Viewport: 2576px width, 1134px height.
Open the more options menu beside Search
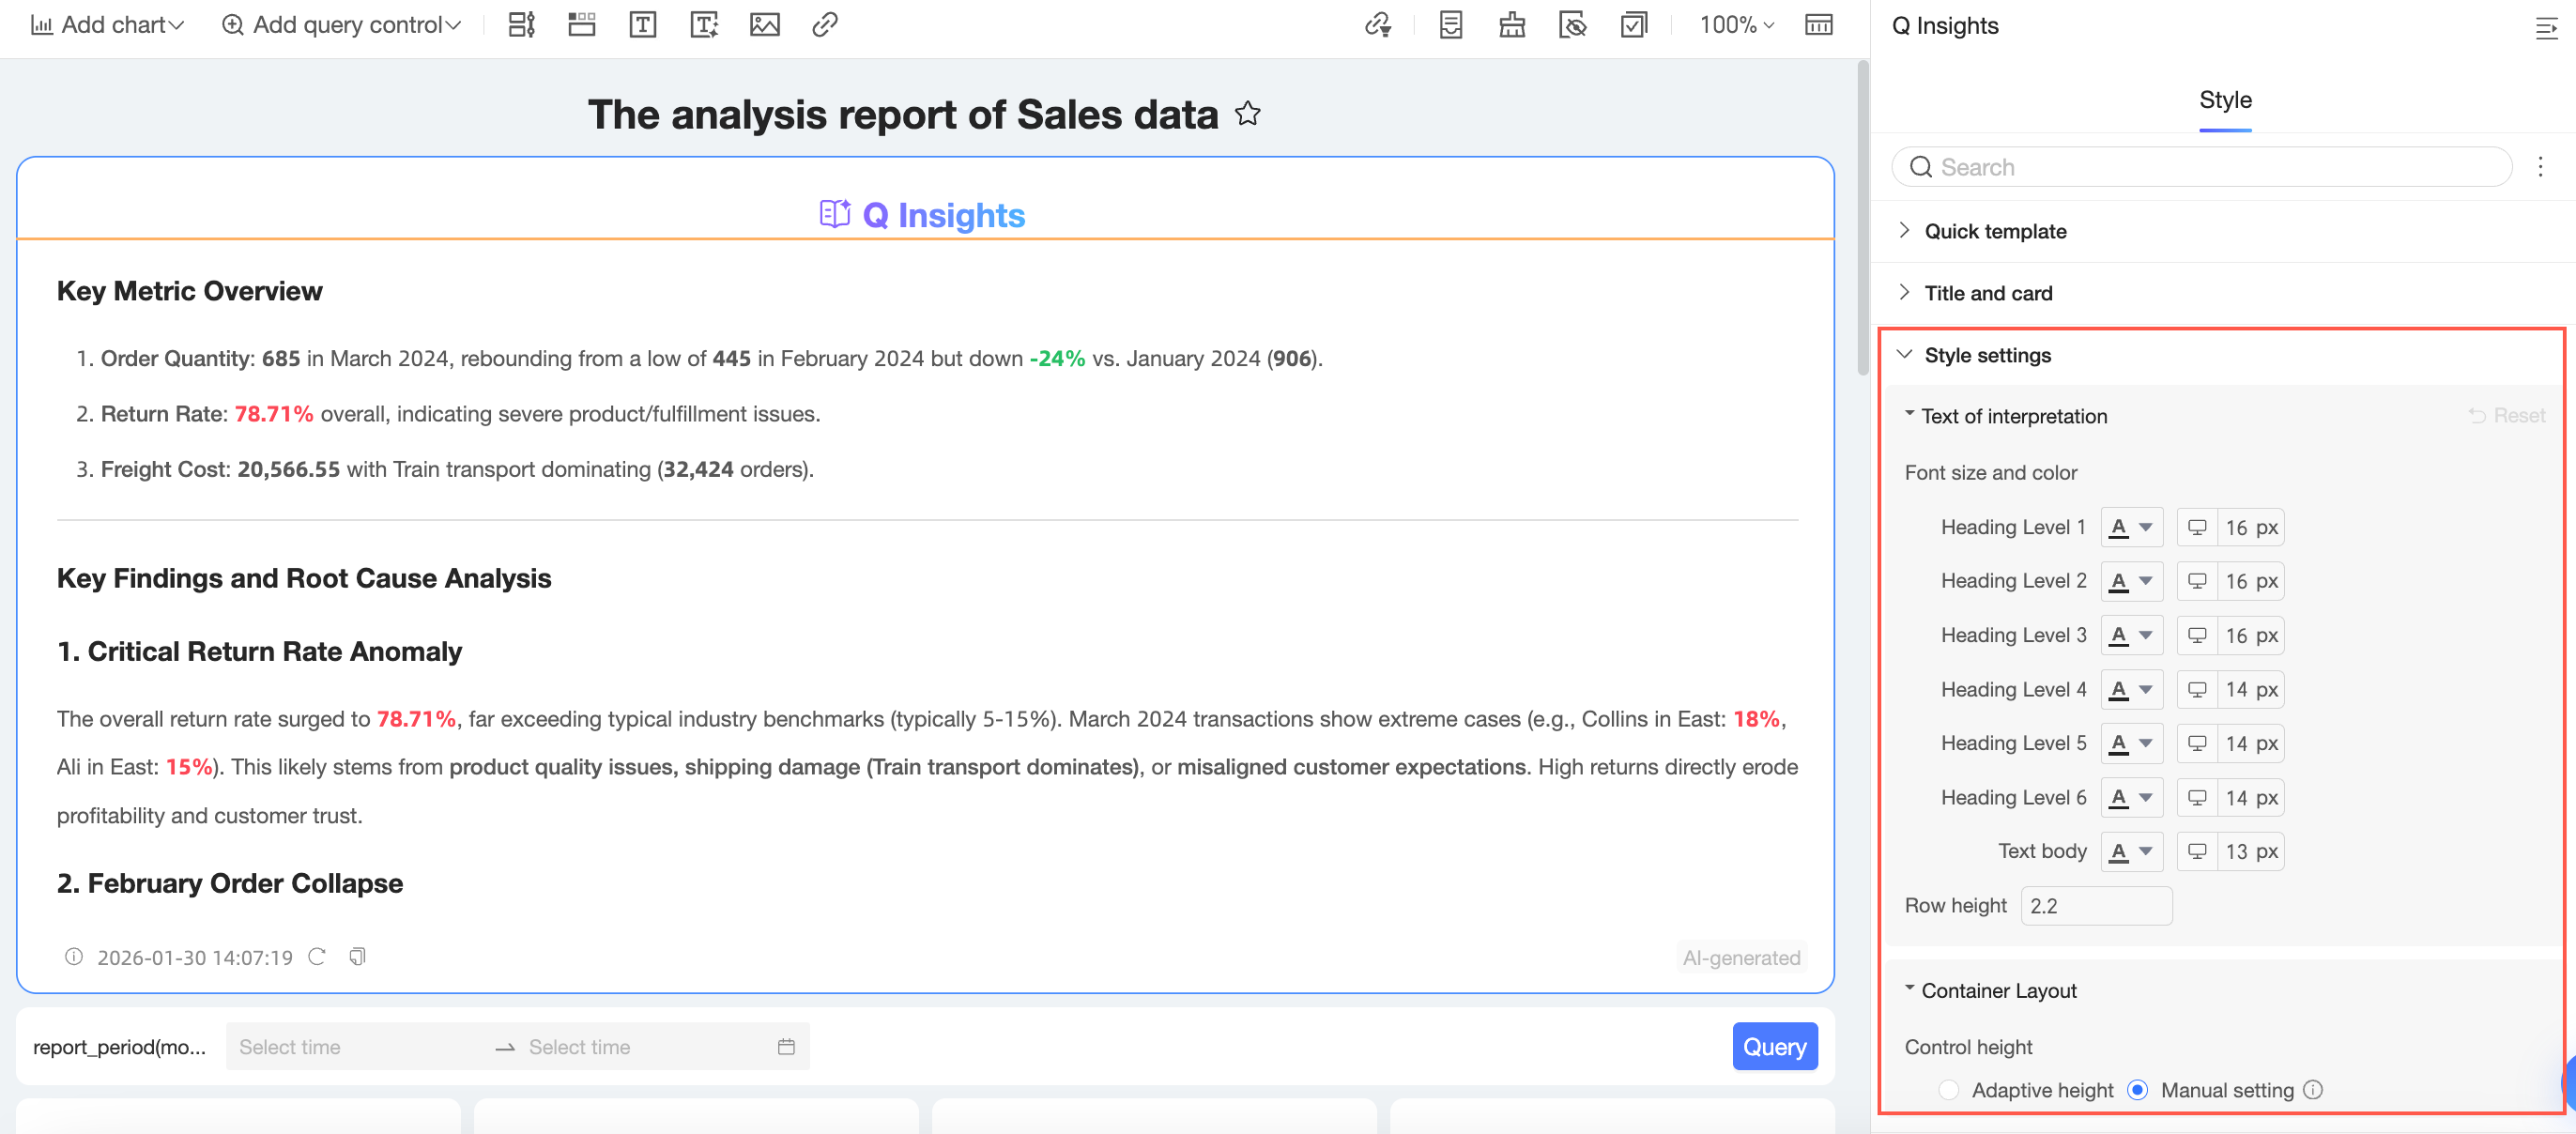click(2540, 167)
